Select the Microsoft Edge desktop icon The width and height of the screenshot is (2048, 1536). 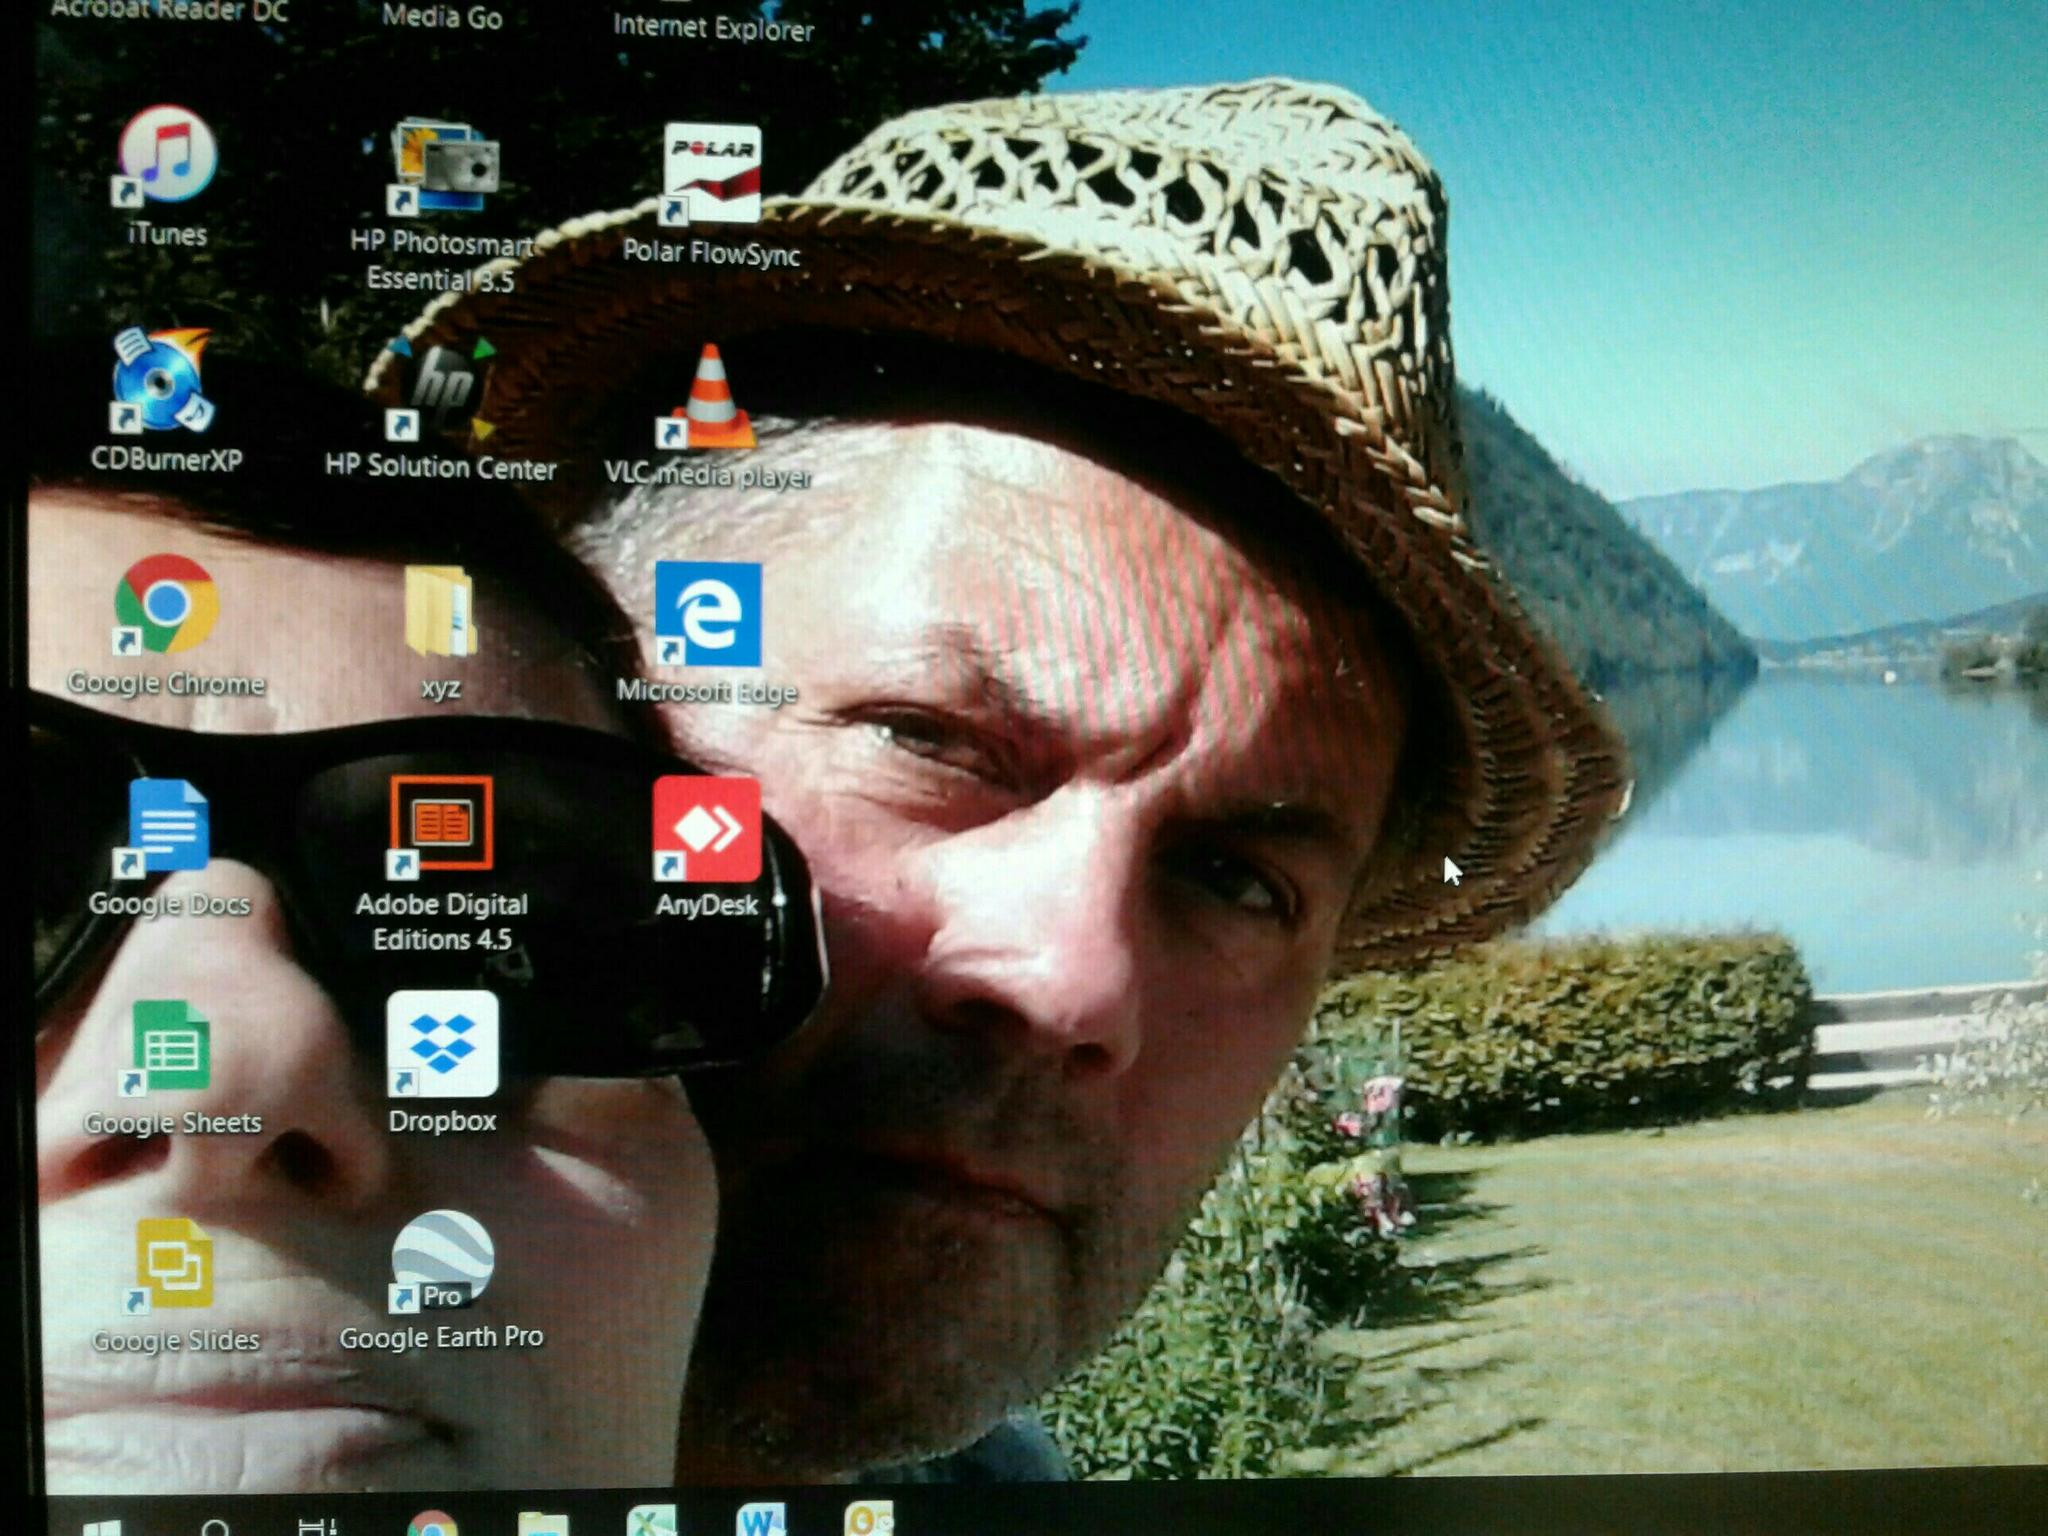[708, 613]
